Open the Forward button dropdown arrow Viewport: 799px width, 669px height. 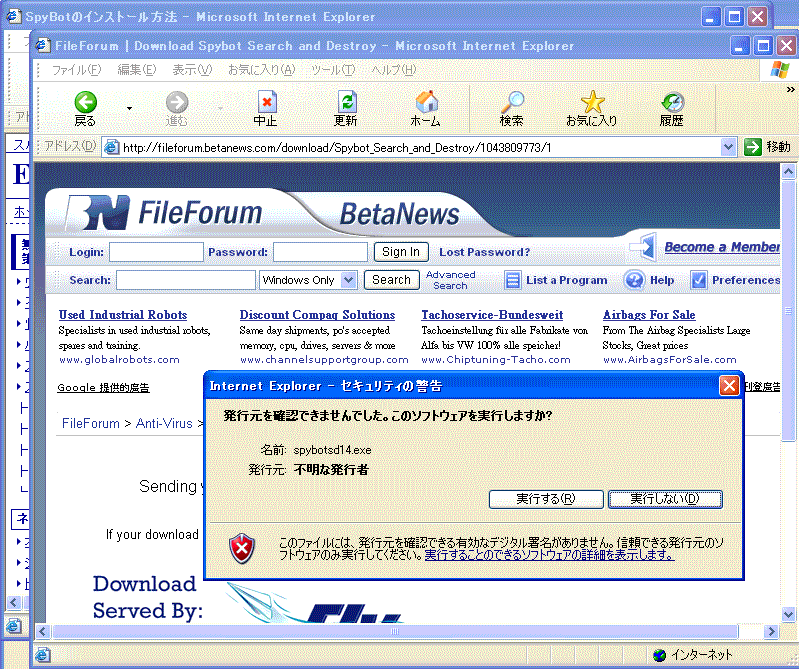point(220,108)
